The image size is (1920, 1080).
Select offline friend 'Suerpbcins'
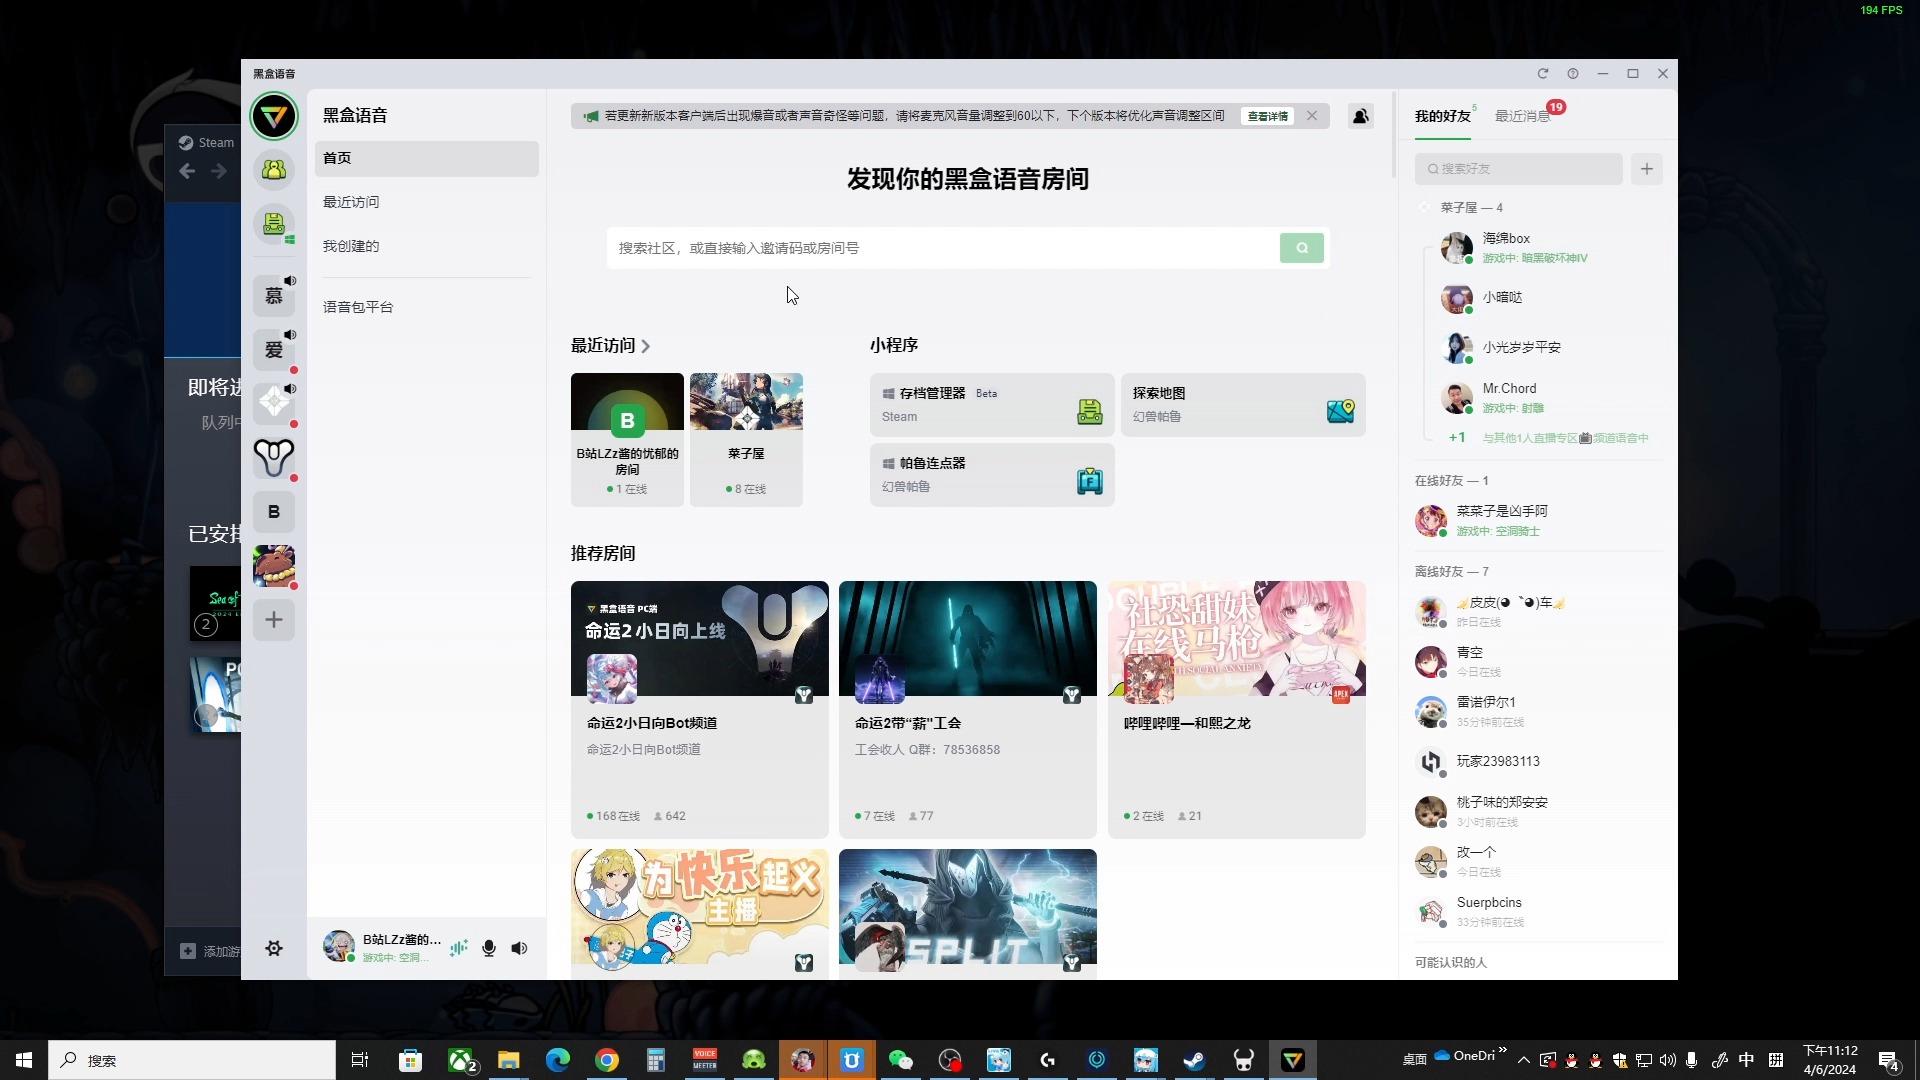(x=1538, y=912)
